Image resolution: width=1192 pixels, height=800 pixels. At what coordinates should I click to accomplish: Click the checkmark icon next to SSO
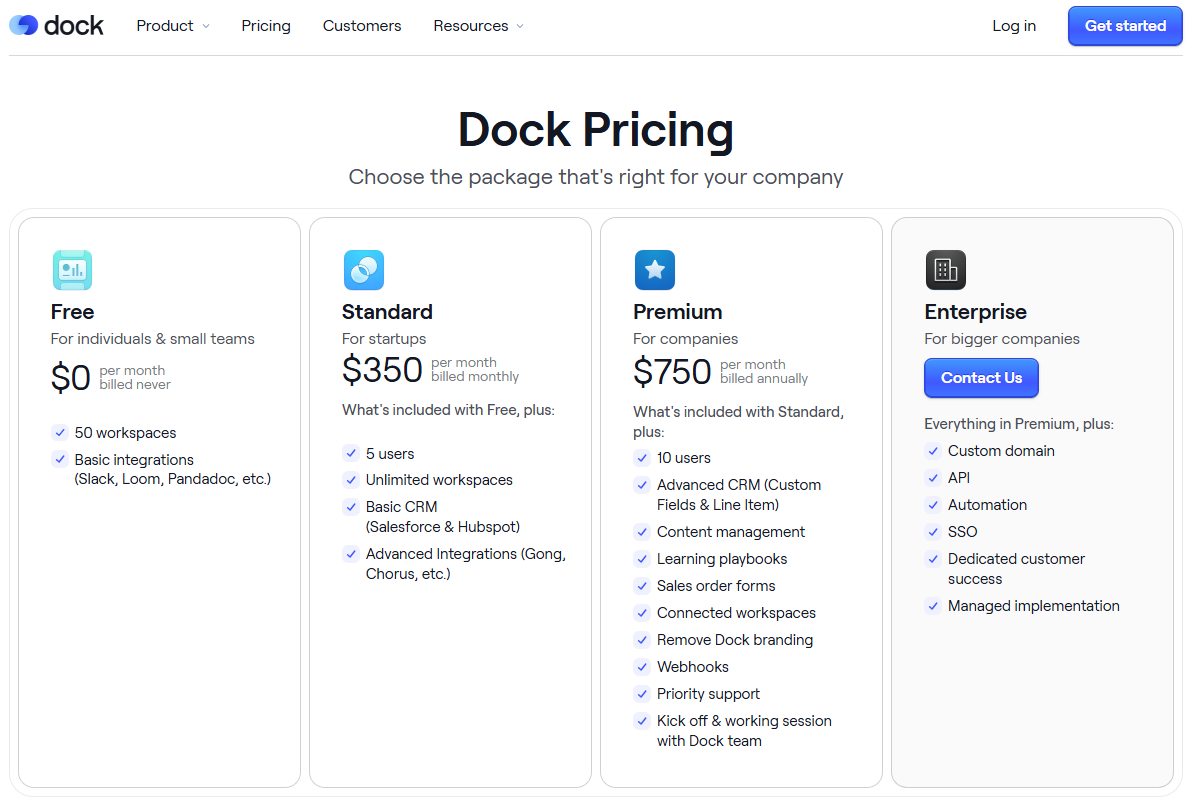click(x=933, y=532)
